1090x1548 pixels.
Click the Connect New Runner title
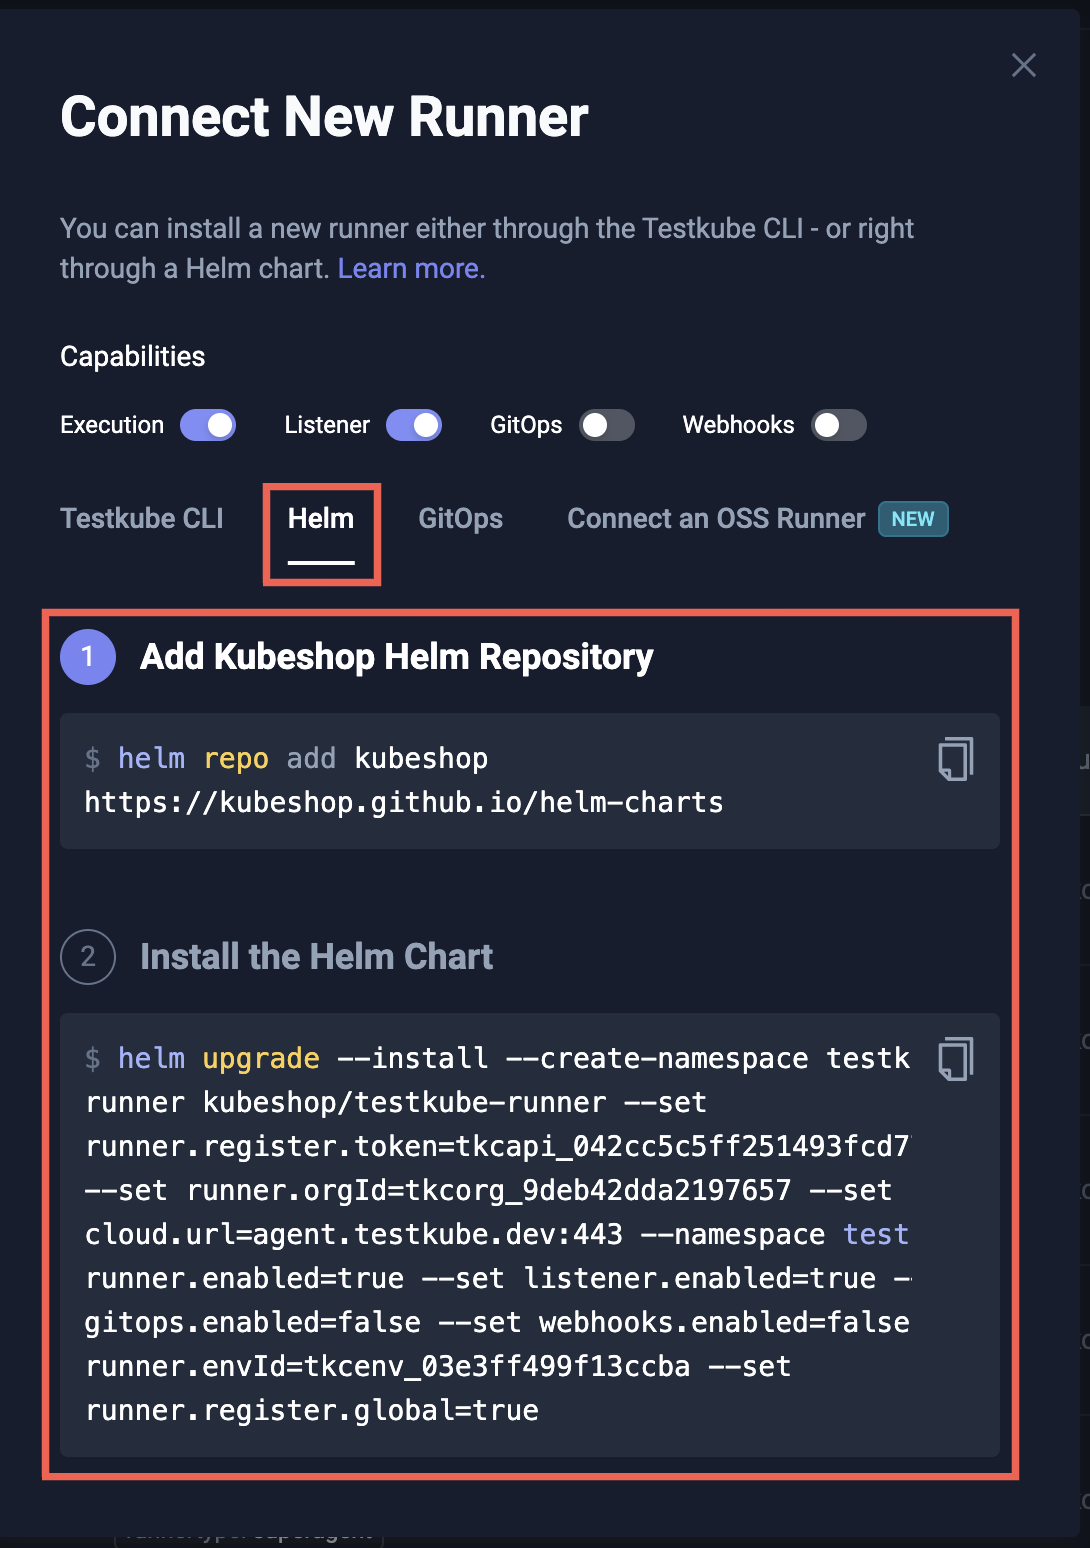click(324, 117)
